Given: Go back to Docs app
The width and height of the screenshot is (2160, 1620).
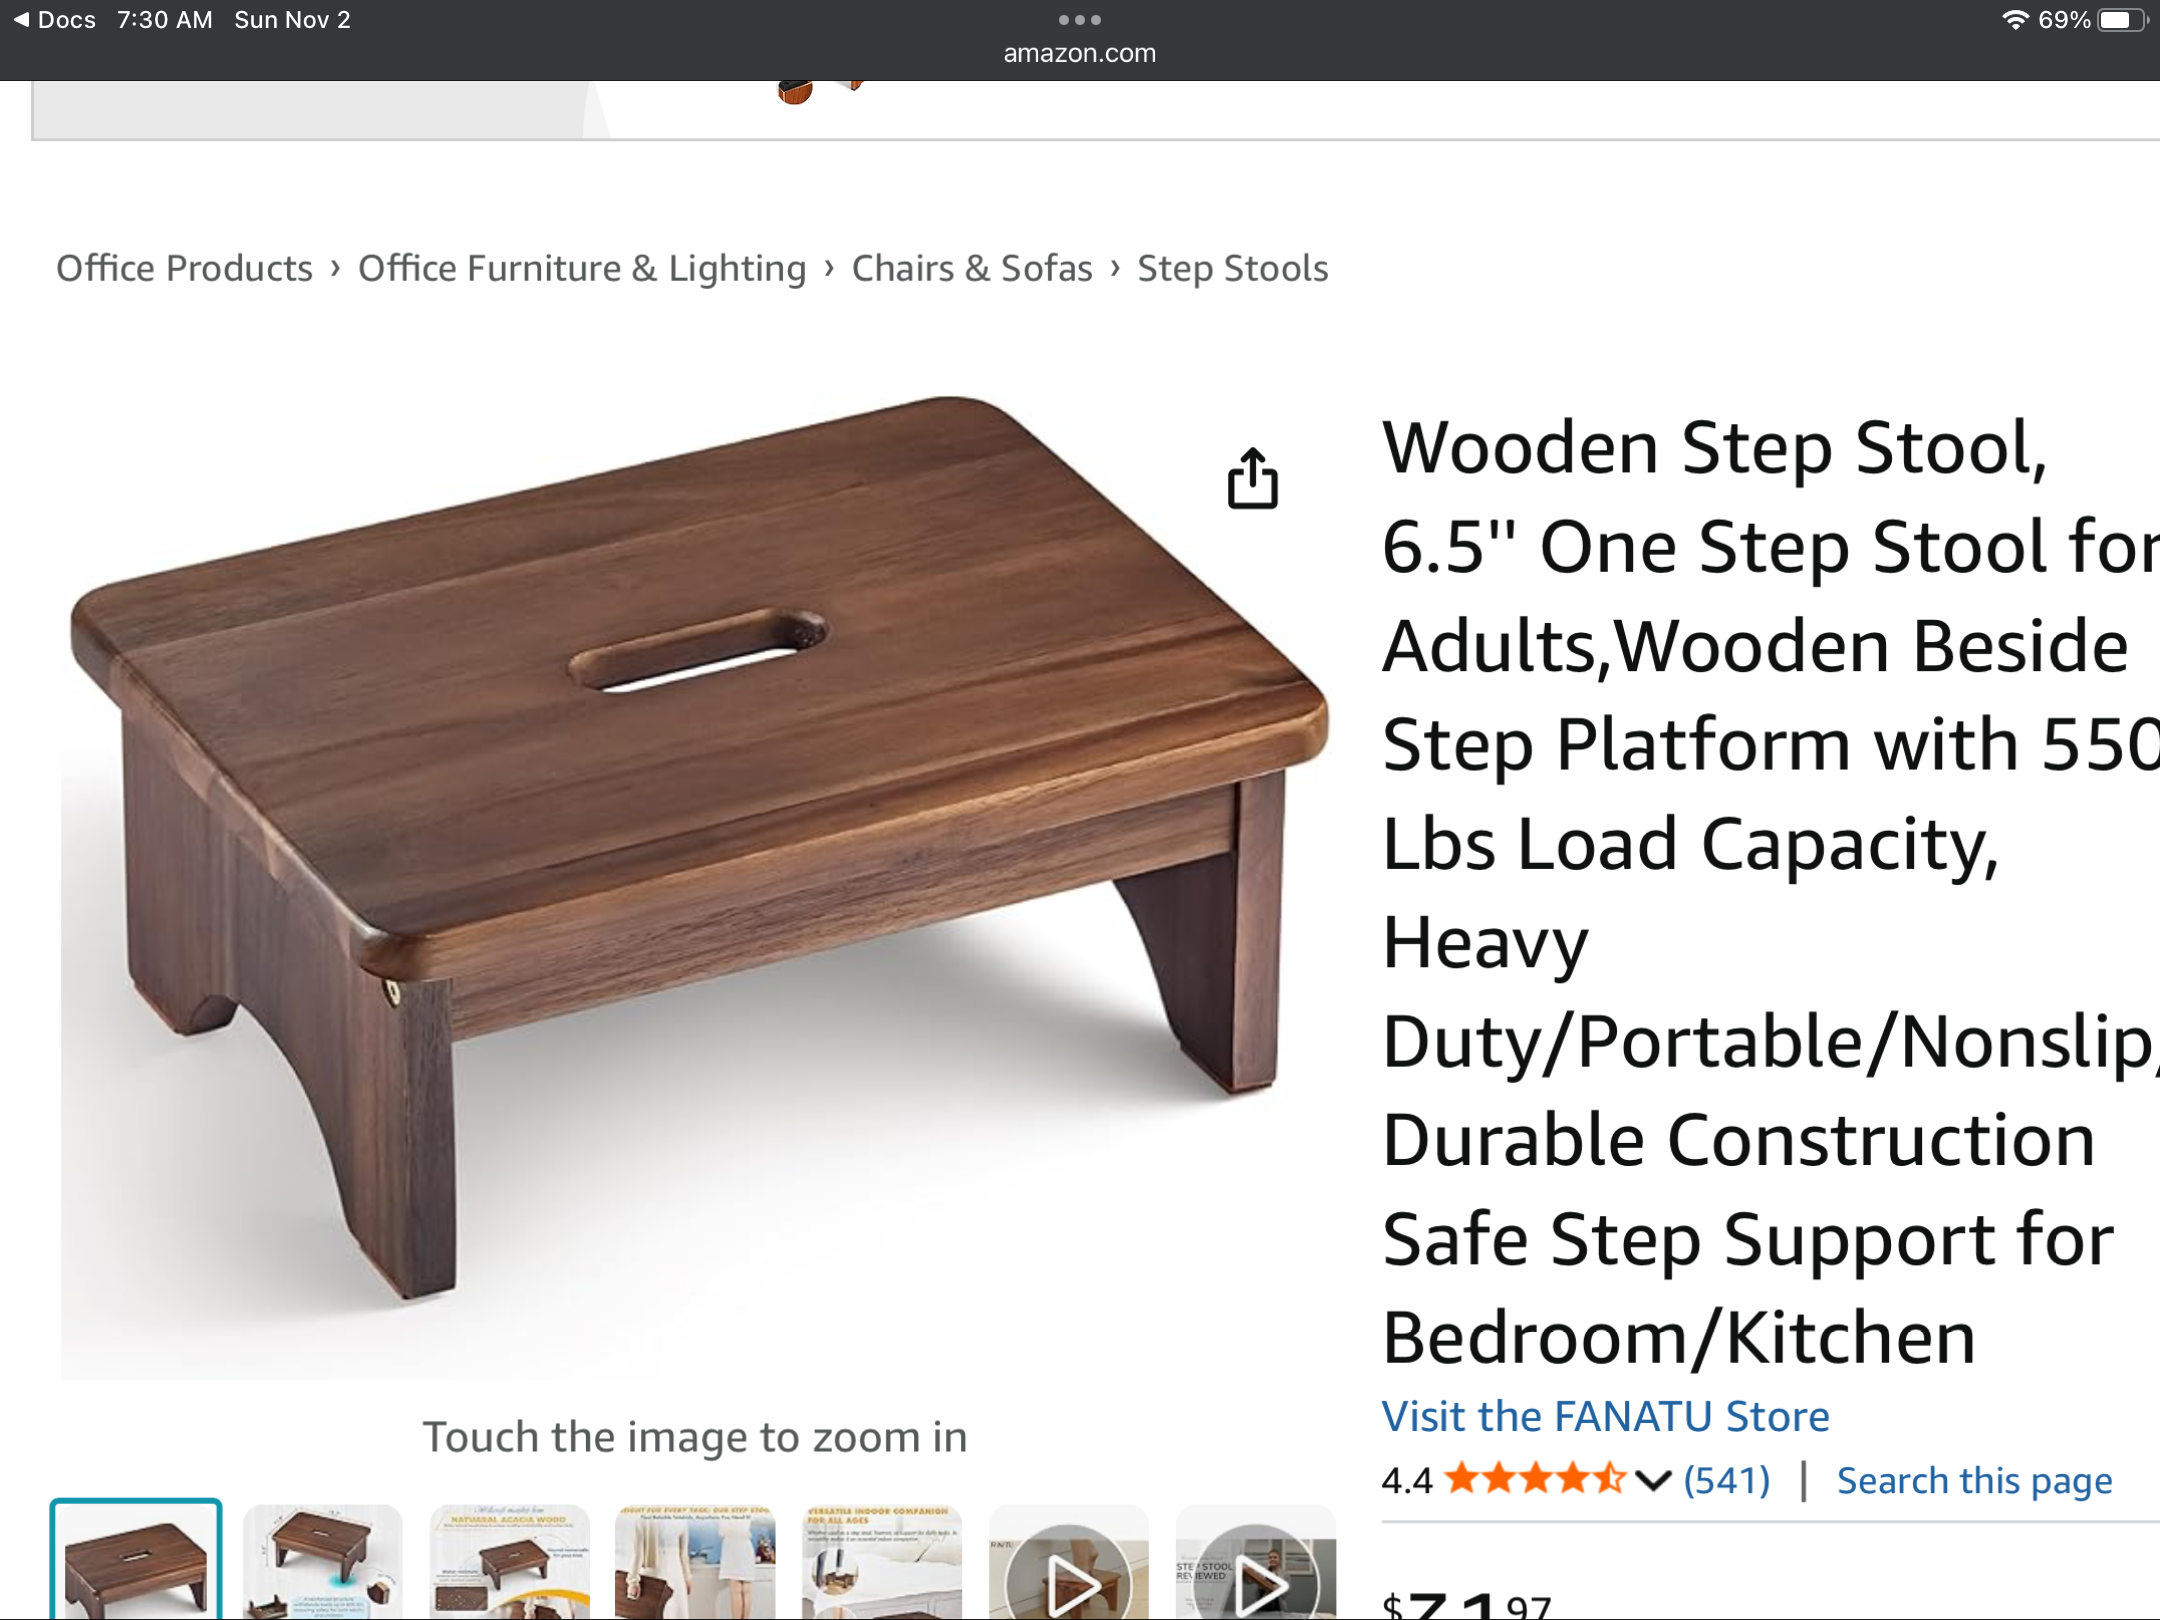Looking at the screenshot, I should pos(54,20).
